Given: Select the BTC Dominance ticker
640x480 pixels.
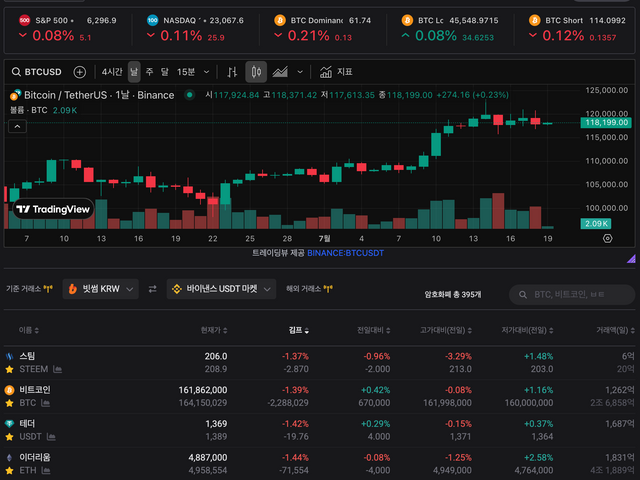Looking at the screenshot, I should click(322, 29).
